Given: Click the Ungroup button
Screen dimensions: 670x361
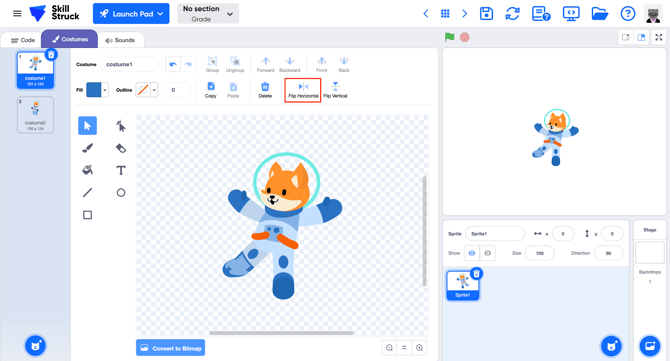Looking at the screenshot, I should tap(235, 65).
